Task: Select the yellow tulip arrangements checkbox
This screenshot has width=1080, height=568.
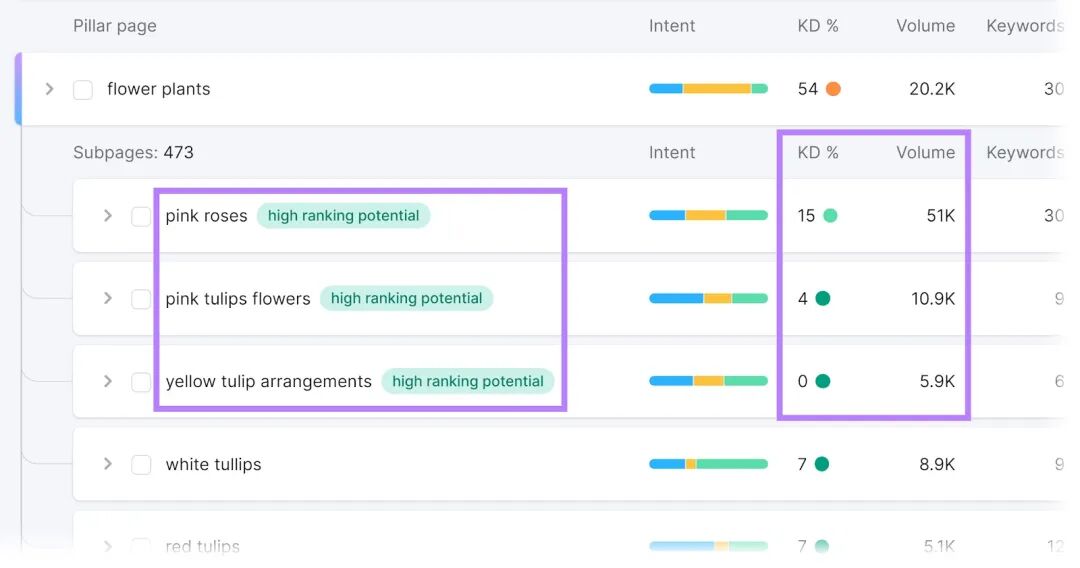Action: tap(141, 381)
